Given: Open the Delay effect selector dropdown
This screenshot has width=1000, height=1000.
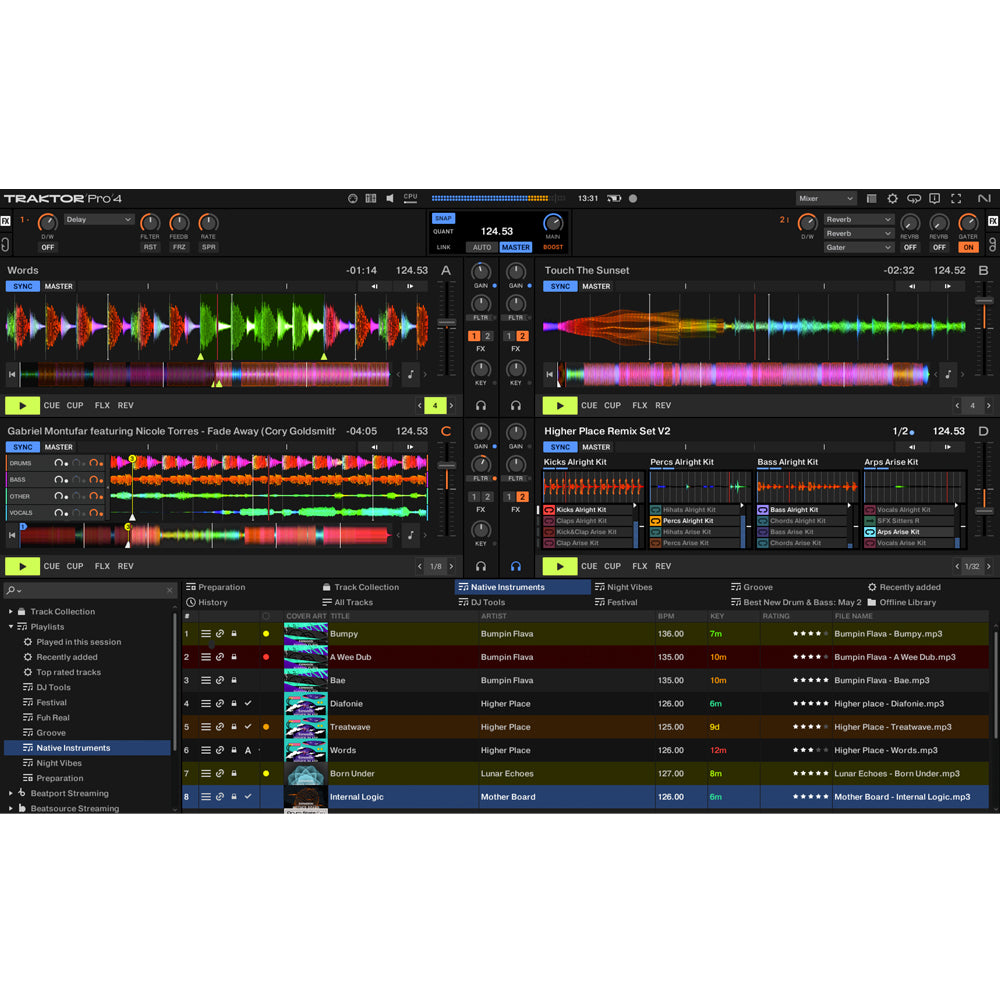Looking at the screenshot, I should (x=98, y=219).
